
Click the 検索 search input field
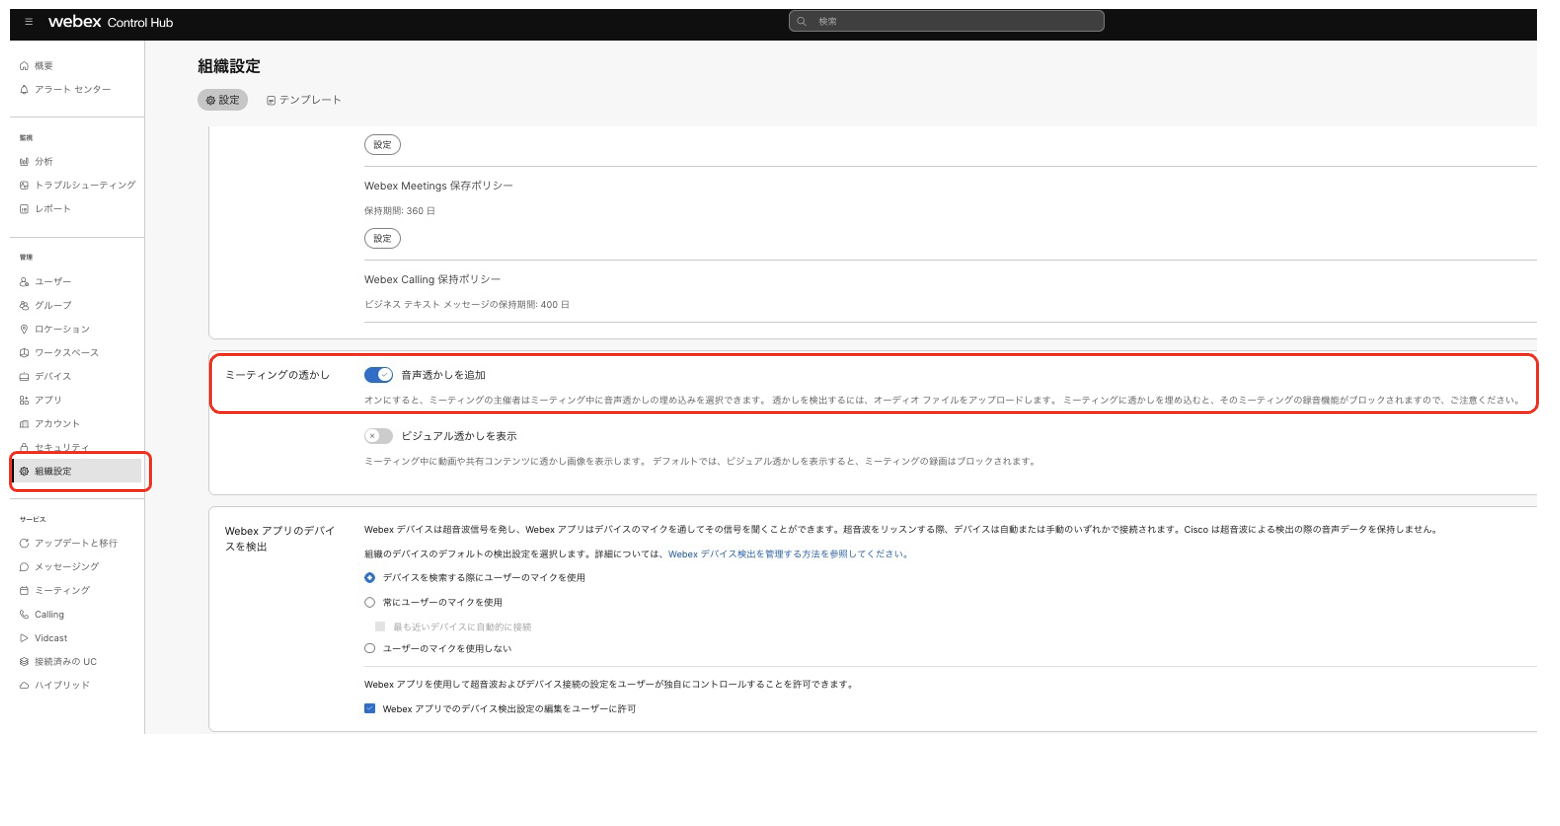click(x=946, y=21)
